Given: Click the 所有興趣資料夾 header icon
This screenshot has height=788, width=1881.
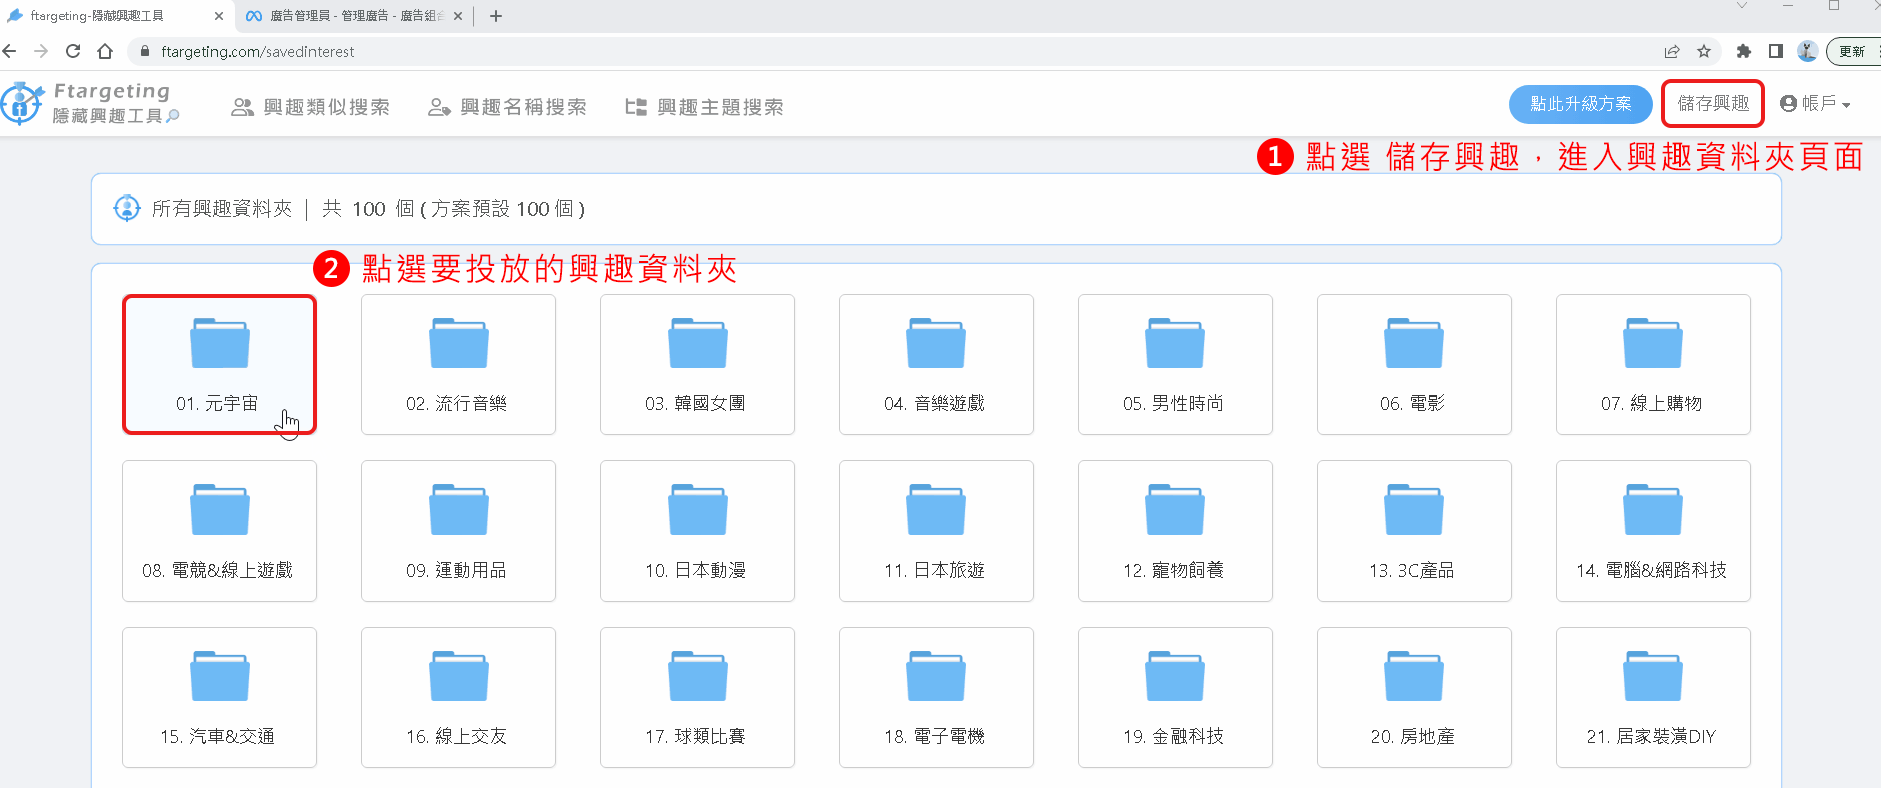Looking at the screenshot, I should tap(127, 208).
